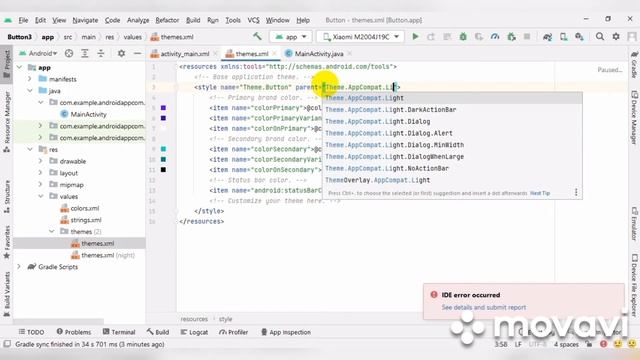Click See details and submit report link
The image size is (640, 360).
[x=484, y=307]
